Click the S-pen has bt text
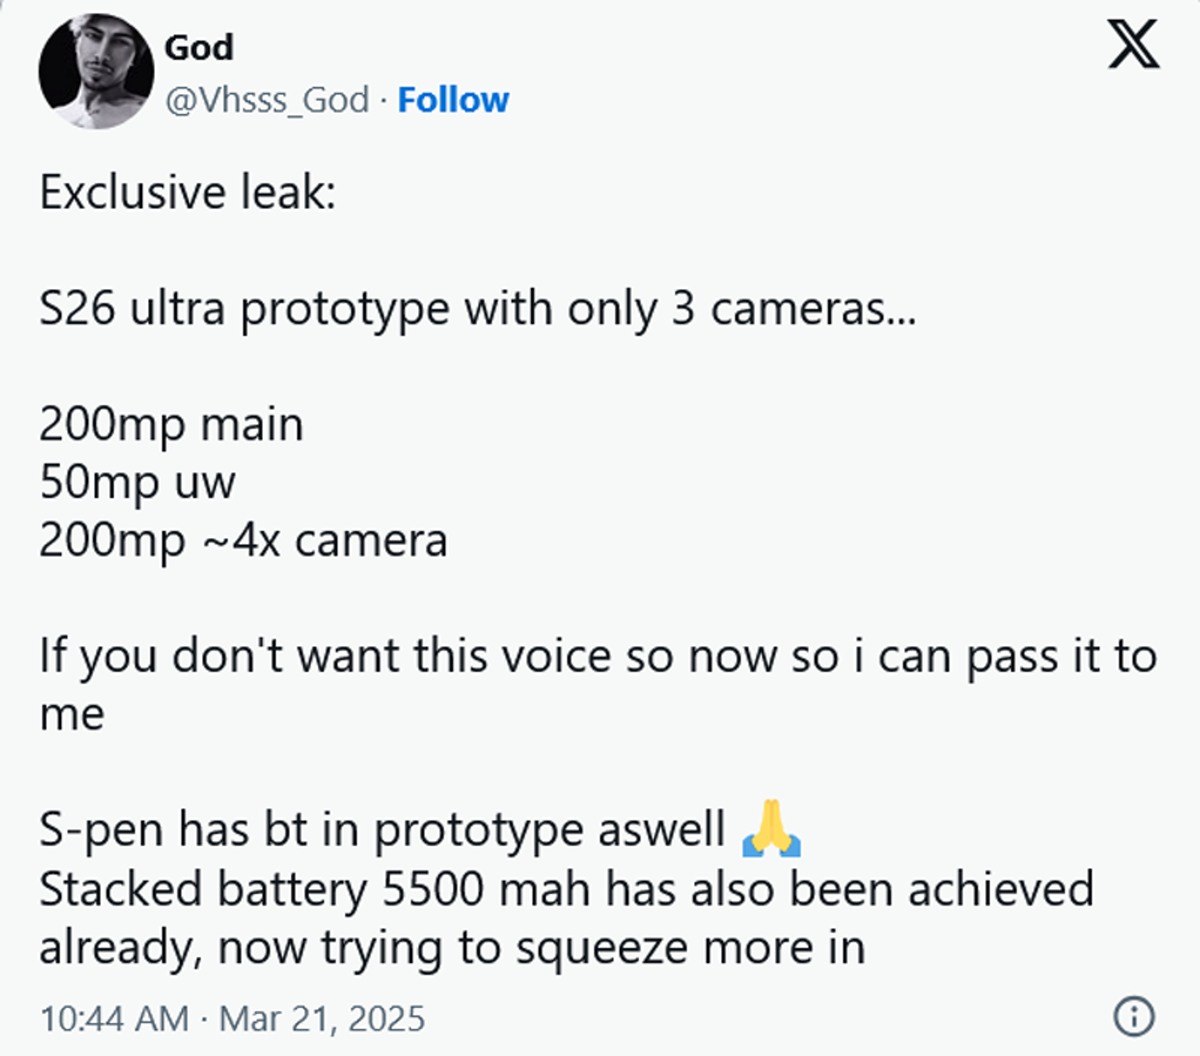The width and height of the screenshot is (1200, 1056). (x=382, y=830)
